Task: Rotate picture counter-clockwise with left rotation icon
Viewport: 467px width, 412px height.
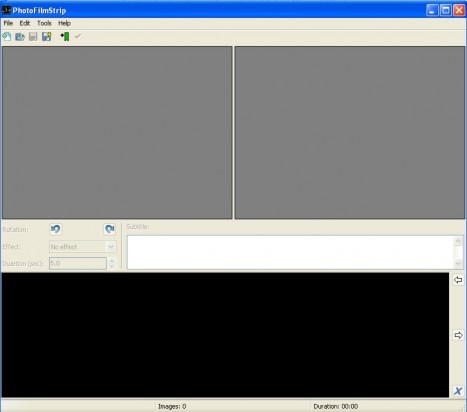Action: [56, 229]
